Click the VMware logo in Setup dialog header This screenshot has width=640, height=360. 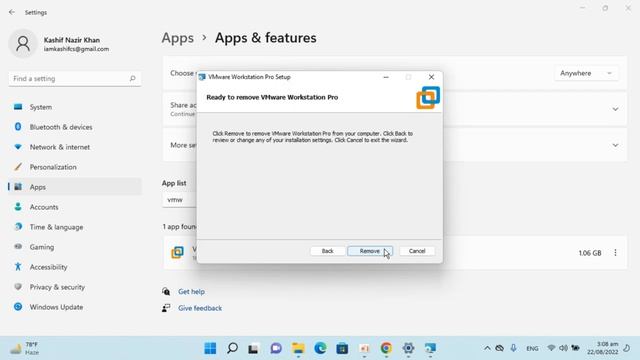tap(428, 98)
